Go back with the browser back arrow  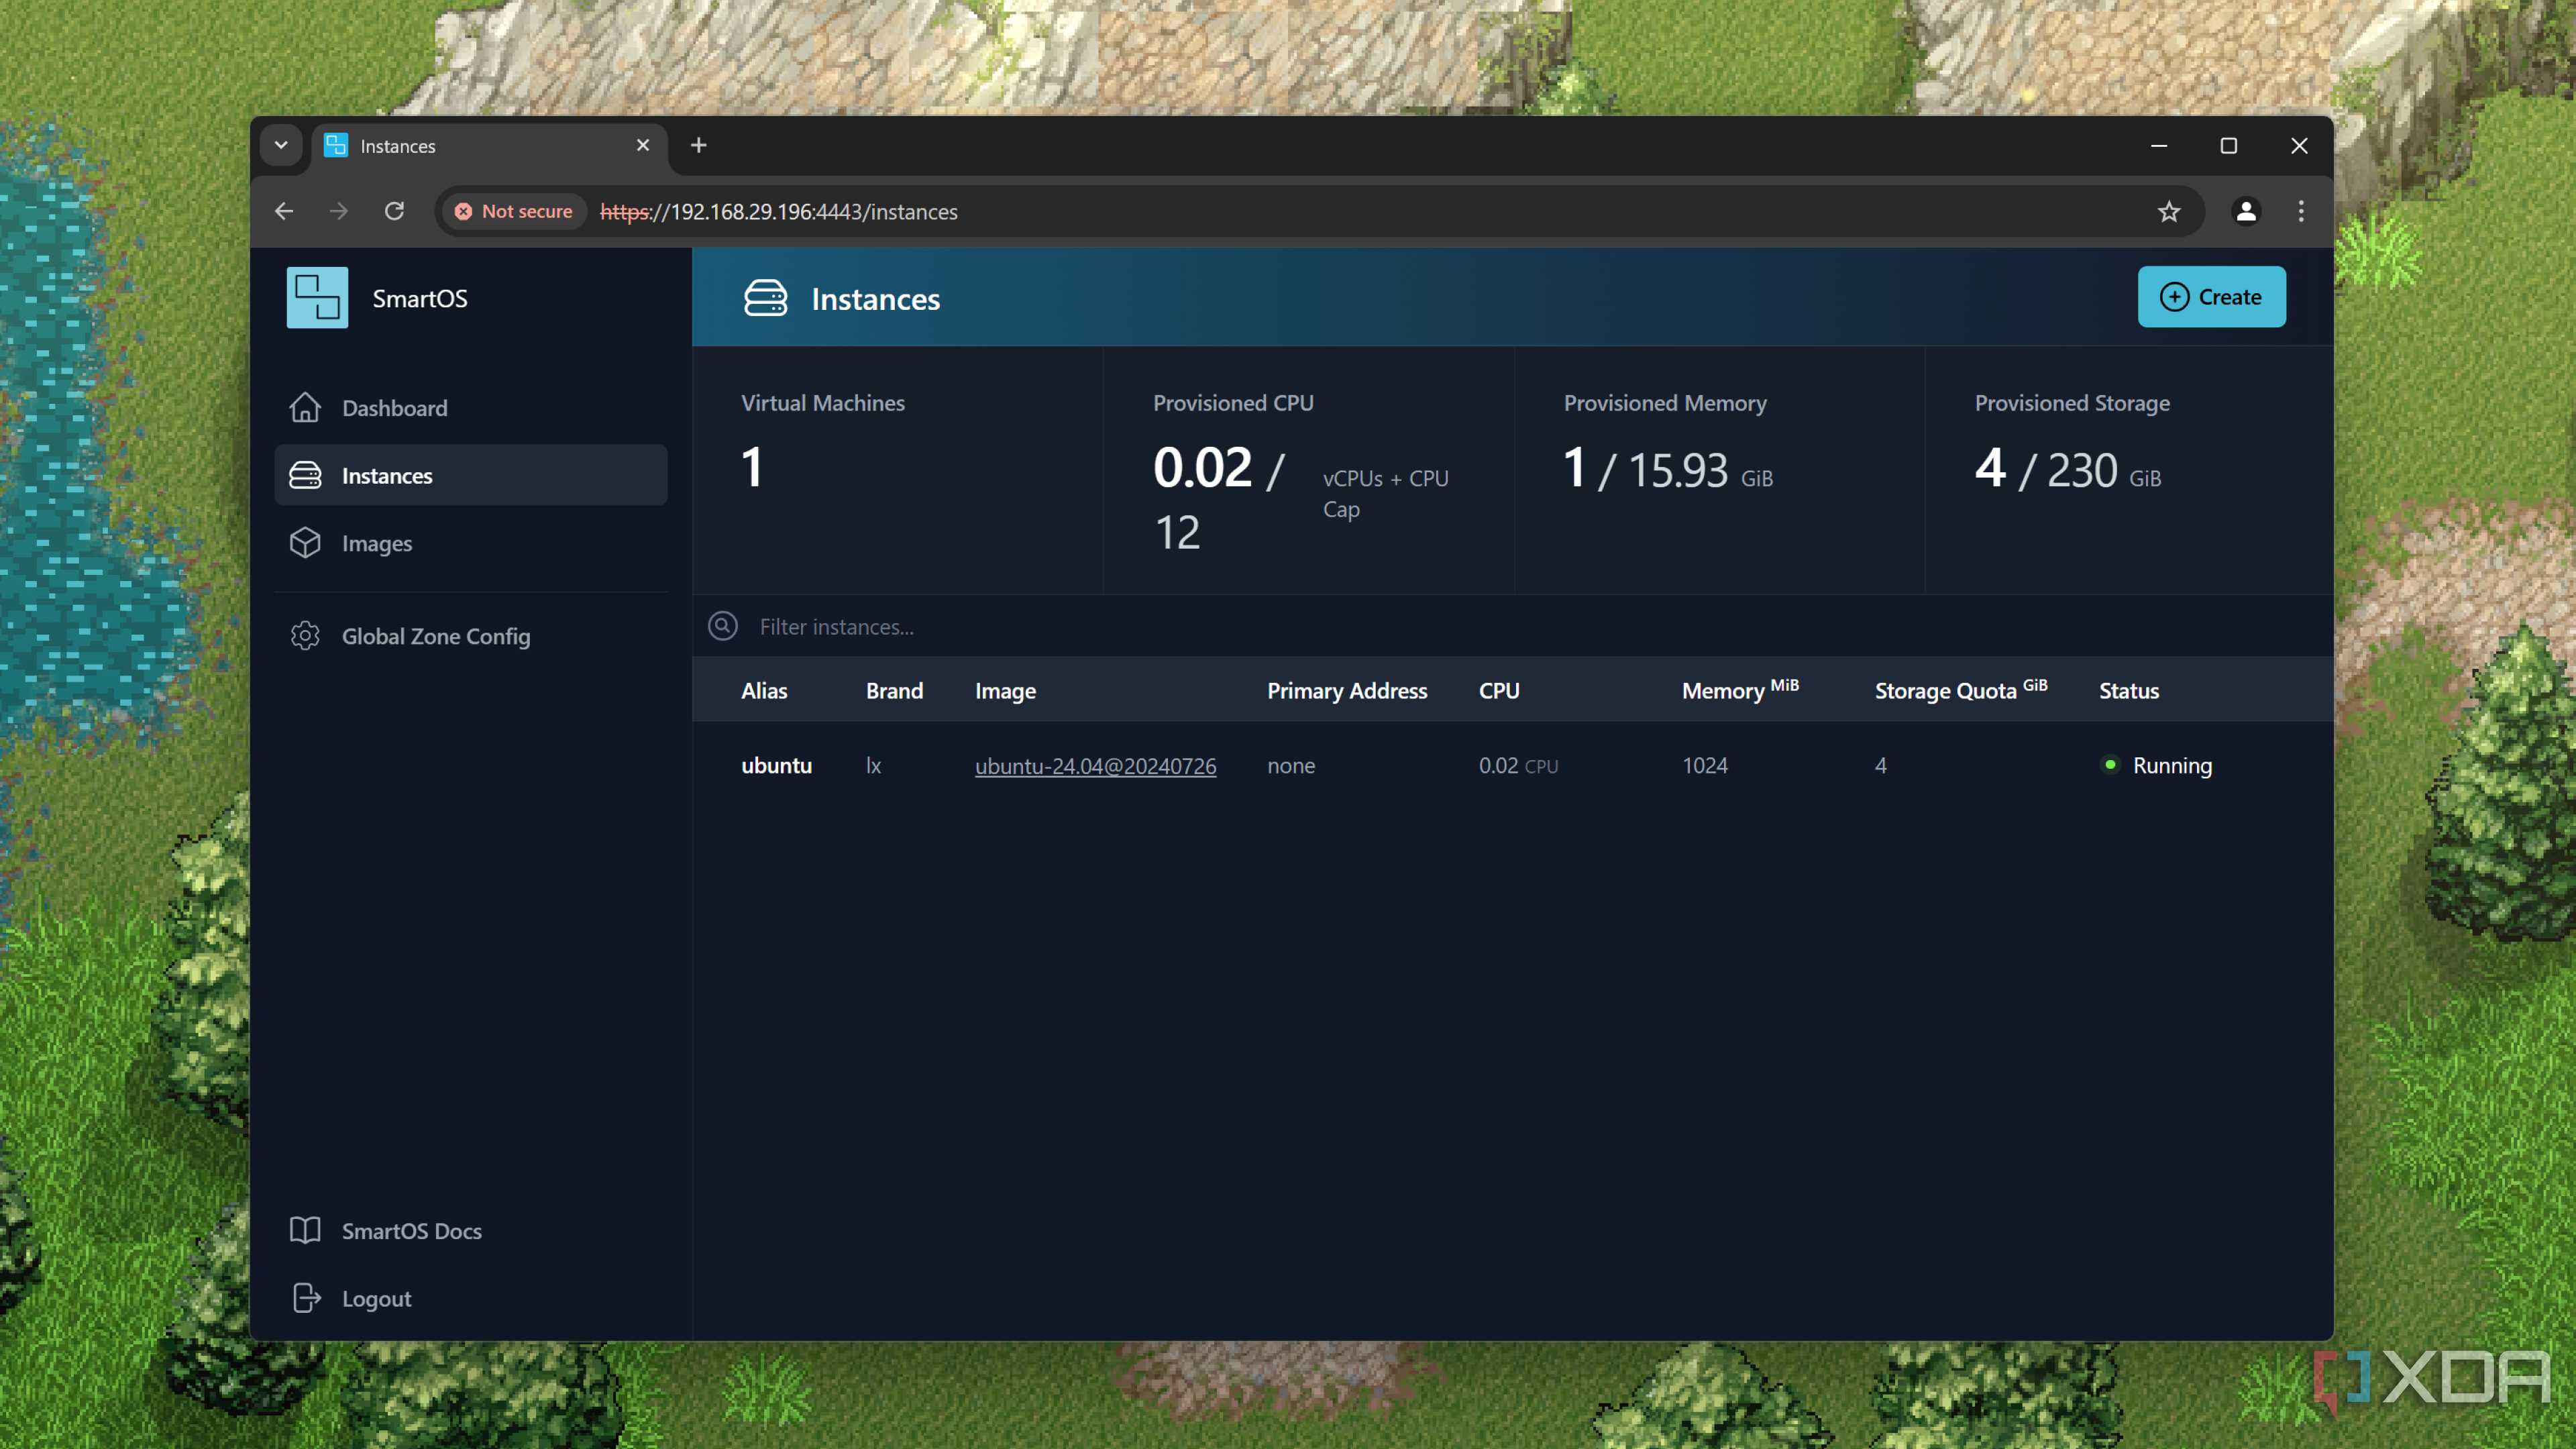(x=284, y=211)
